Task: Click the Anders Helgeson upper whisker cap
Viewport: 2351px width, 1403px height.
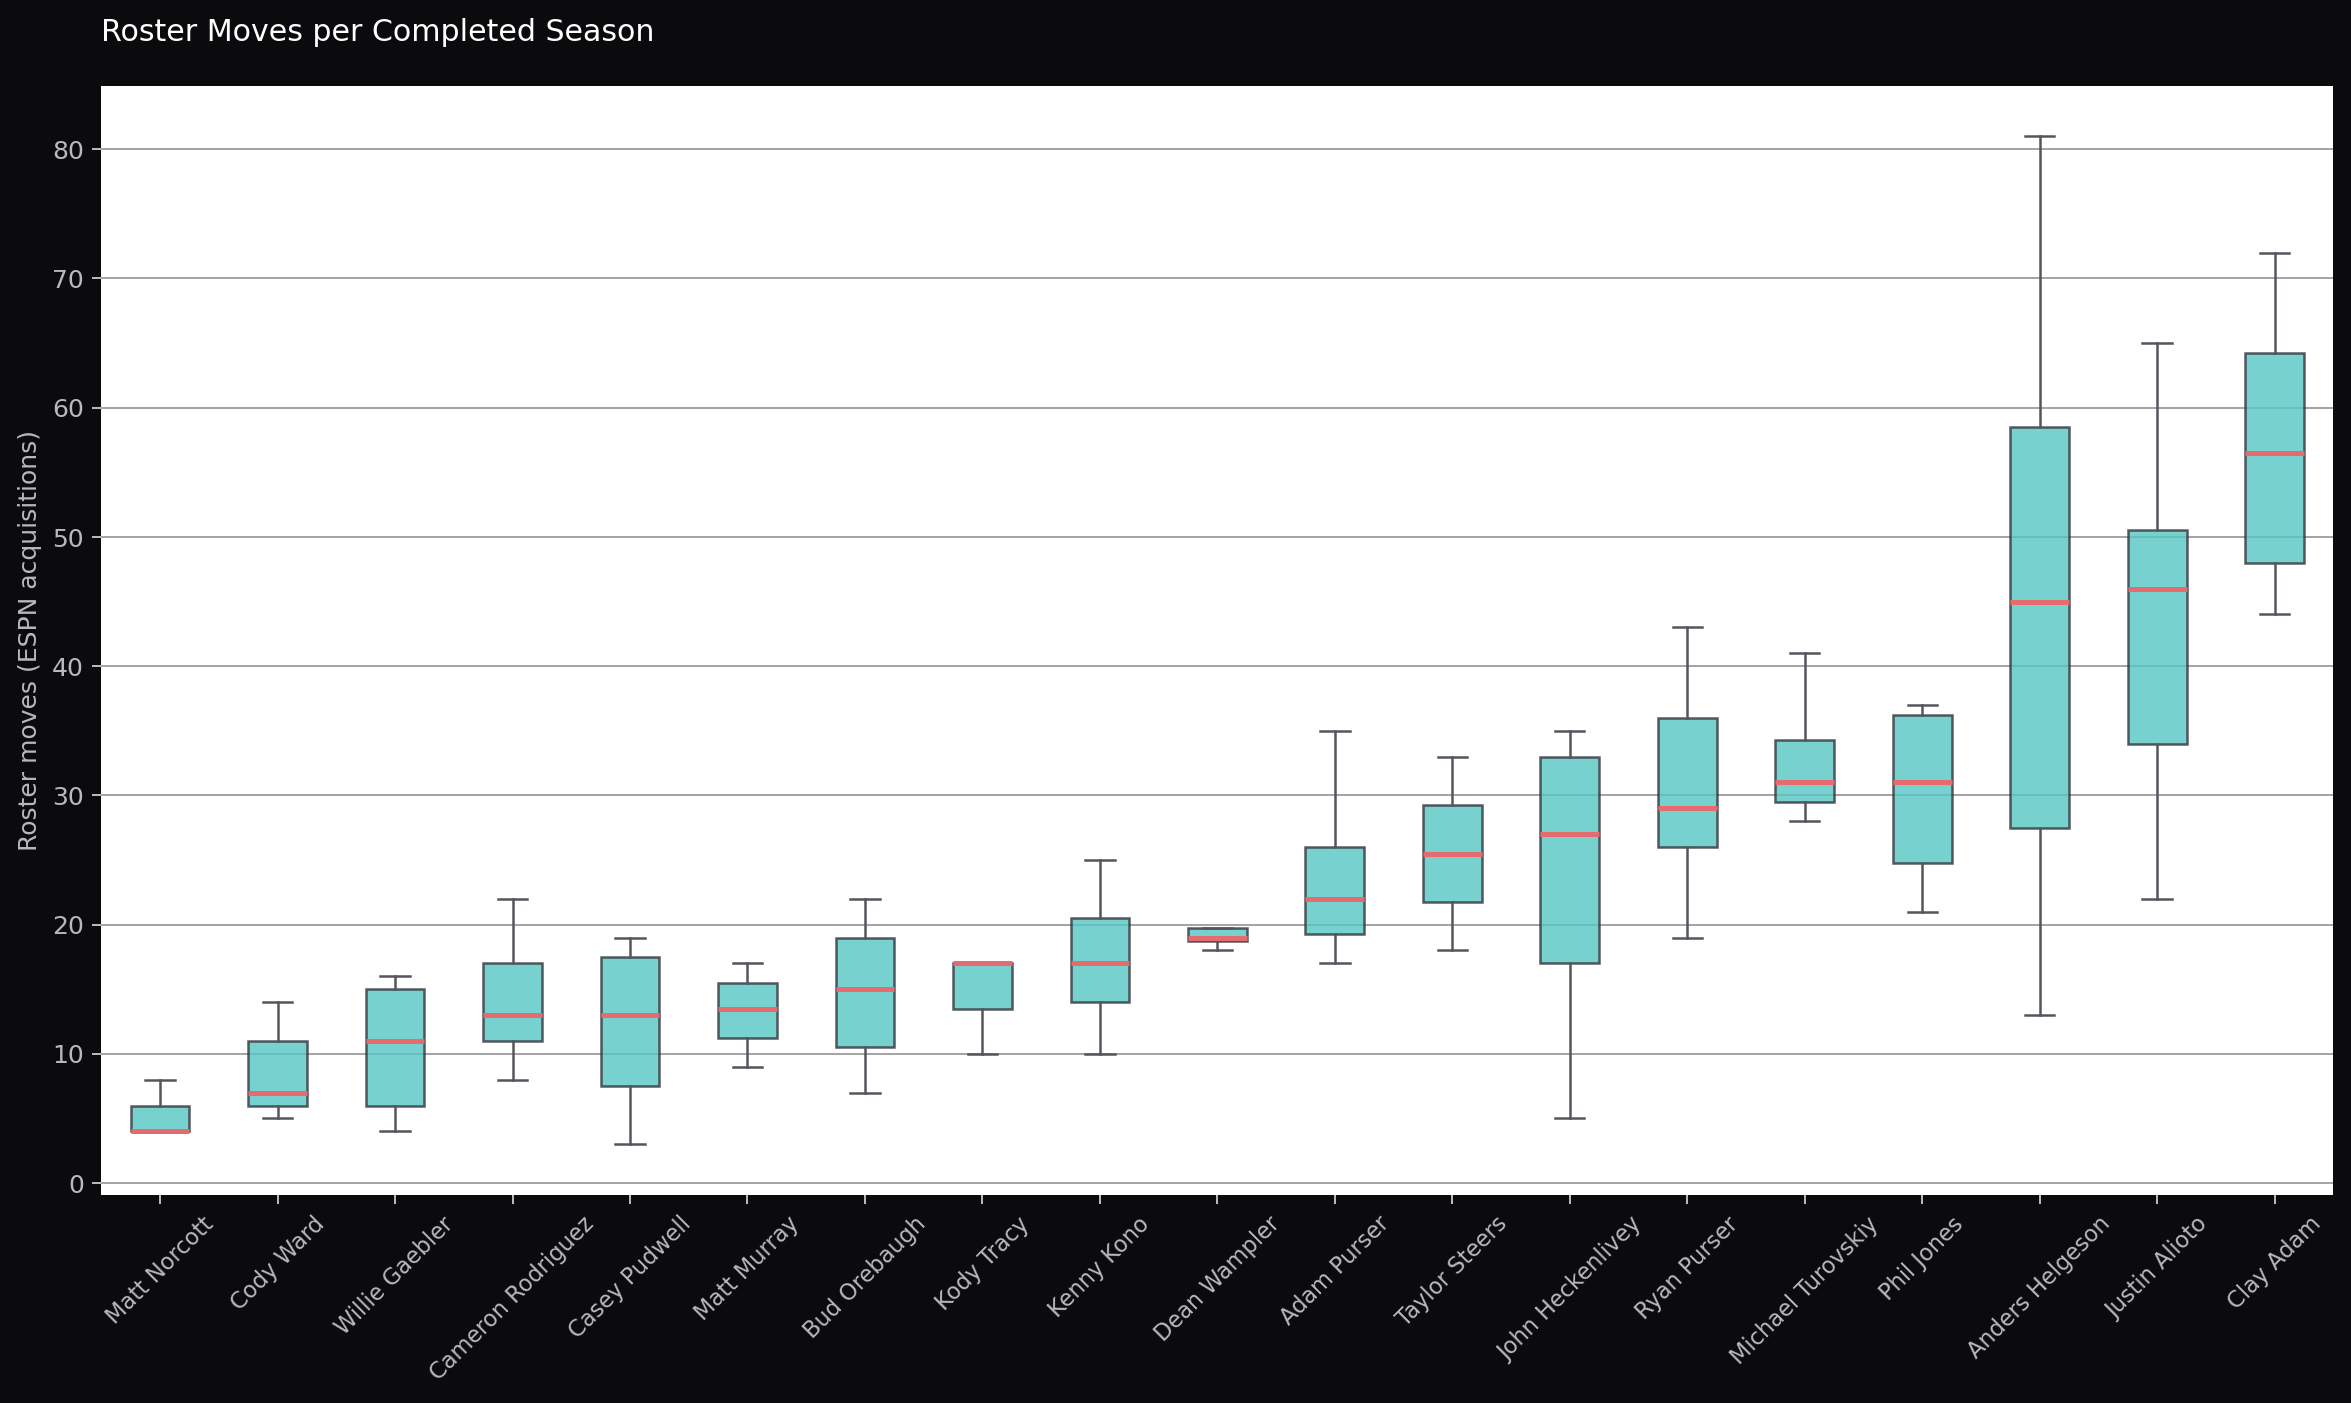Action: [x=2040, y=136]
